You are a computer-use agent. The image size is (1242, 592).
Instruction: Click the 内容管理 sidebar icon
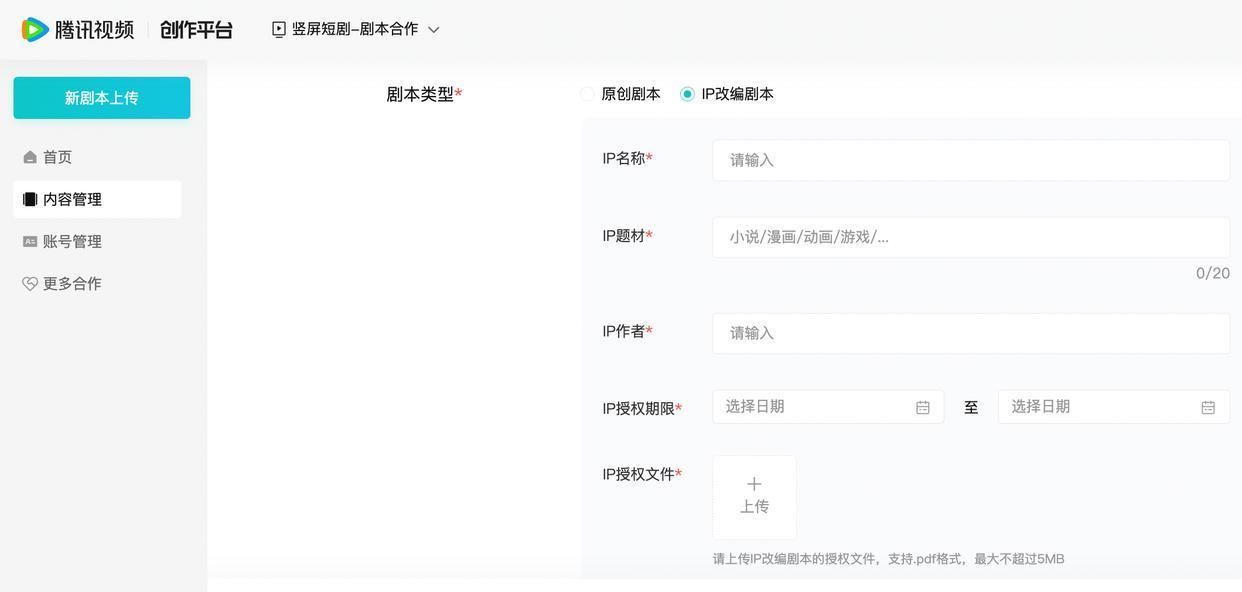tap(30, 200)
